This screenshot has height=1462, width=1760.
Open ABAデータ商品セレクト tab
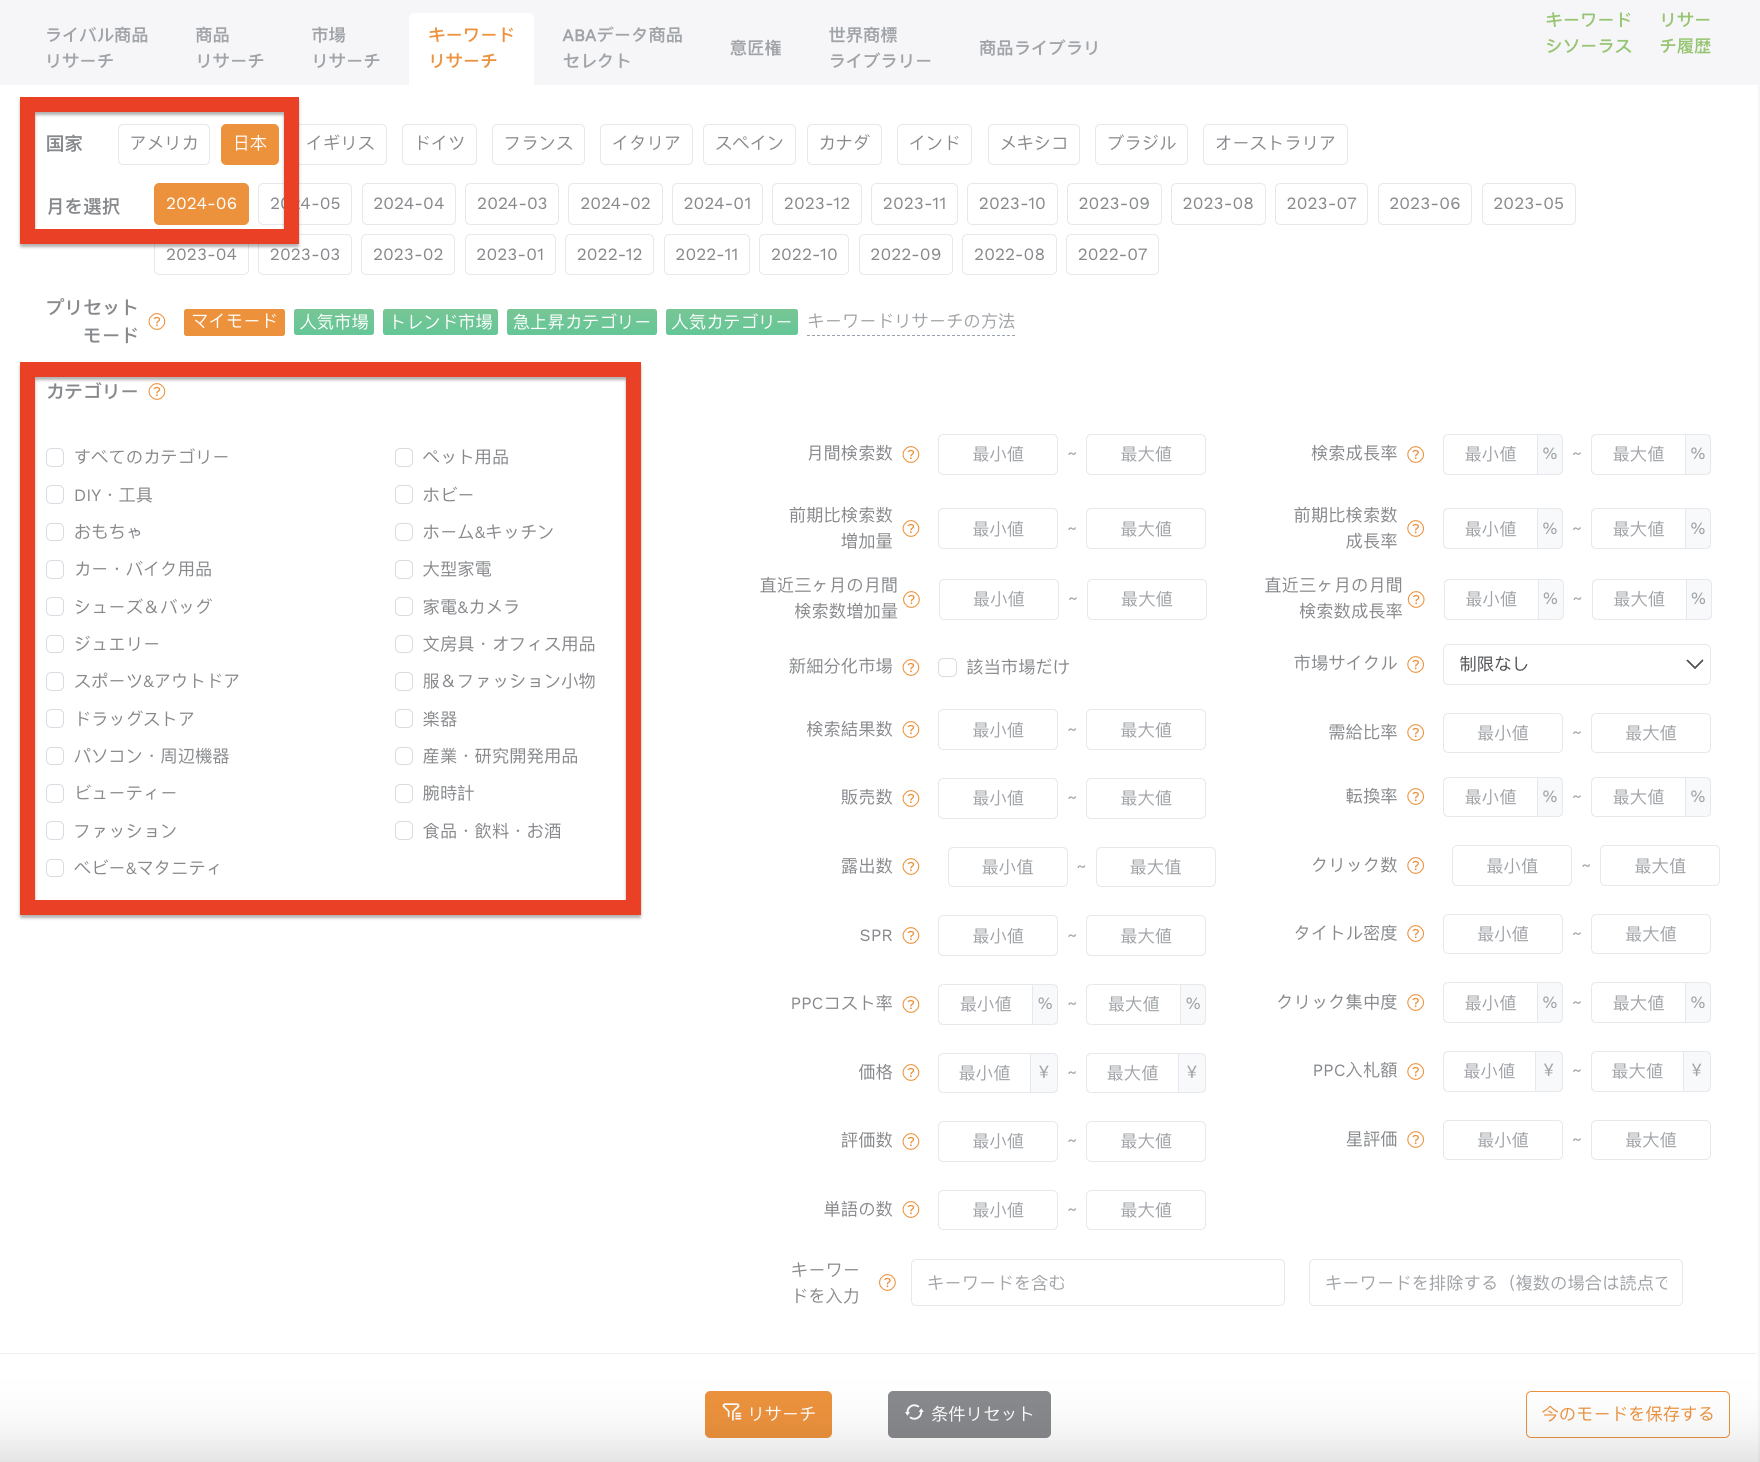(x=622, y=48)
